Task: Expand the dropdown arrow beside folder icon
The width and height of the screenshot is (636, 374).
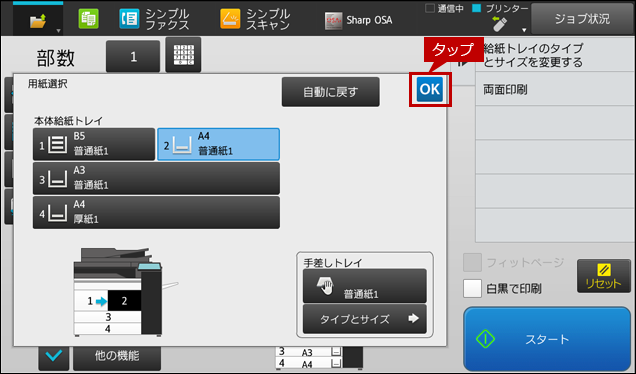Action: coord(58,31)
